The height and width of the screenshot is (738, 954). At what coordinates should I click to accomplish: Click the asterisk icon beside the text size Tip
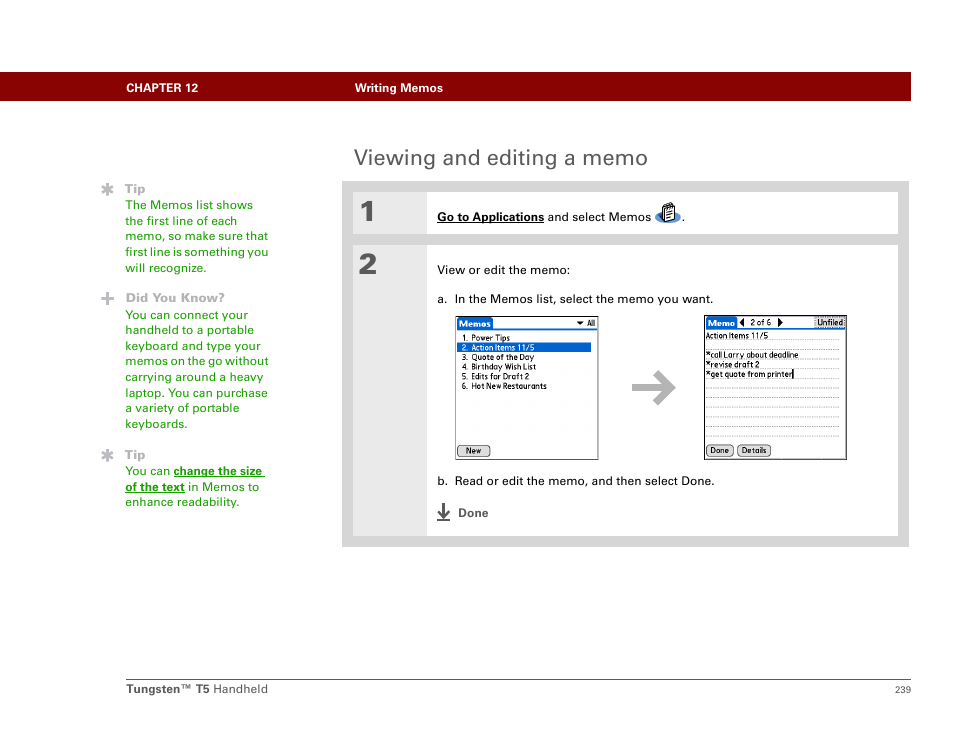(107, 456)
